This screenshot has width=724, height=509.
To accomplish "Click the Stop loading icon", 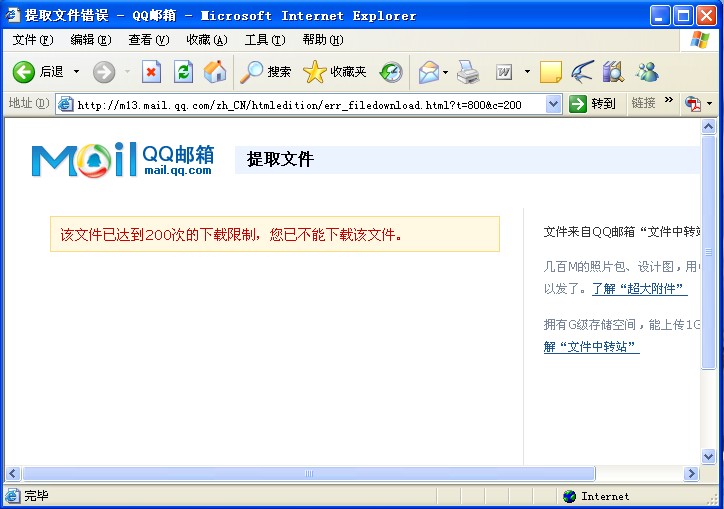I will [x=151, y=72].
